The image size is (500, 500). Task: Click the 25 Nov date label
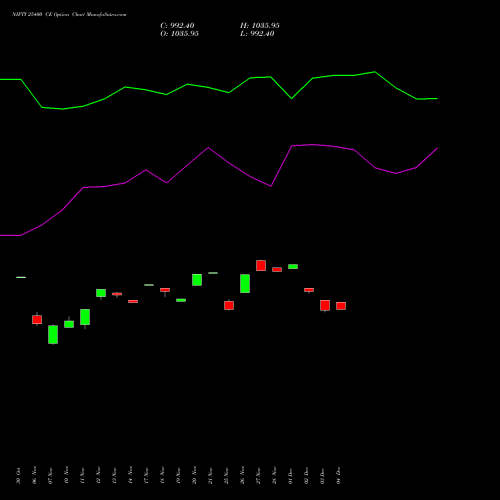[226, 476]
